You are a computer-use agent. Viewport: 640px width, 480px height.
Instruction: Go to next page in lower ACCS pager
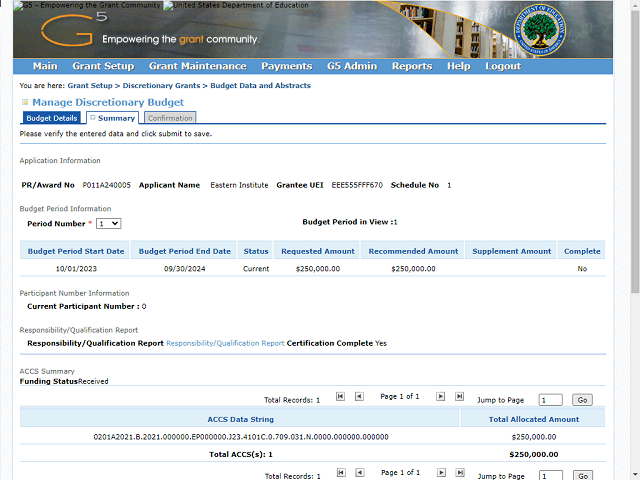coord(441,472)
